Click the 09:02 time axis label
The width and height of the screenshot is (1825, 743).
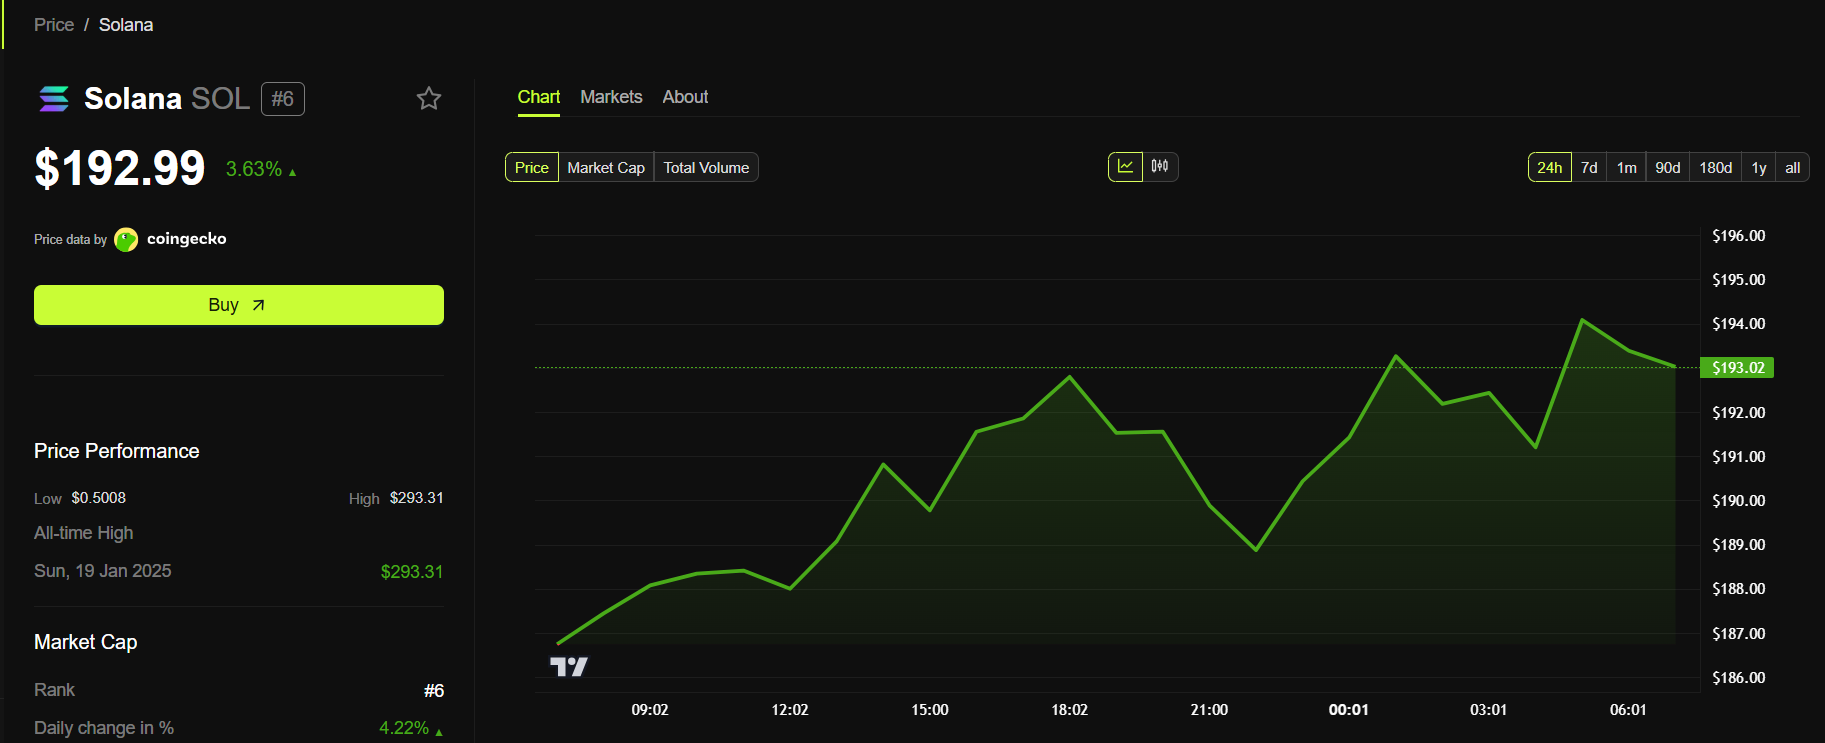point(650,710)
